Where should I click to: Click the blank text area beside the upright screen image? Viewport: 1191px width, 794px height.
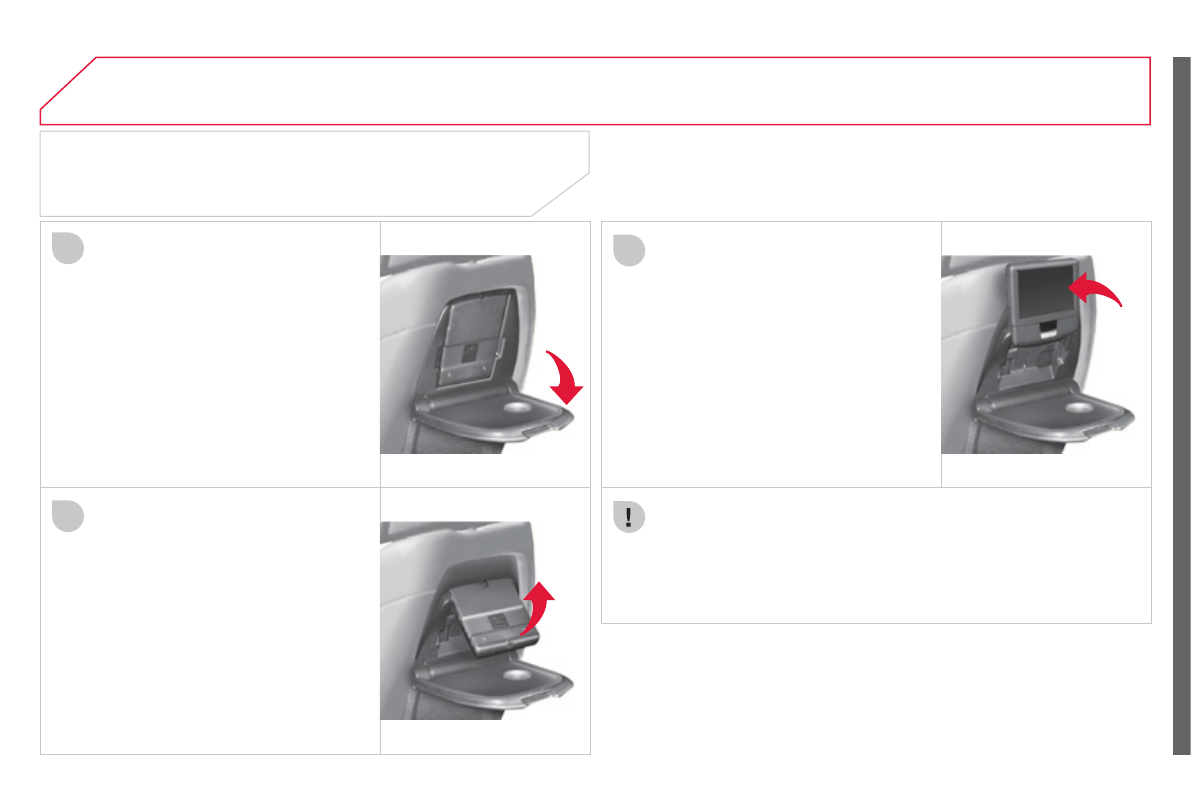pos(772,354)
